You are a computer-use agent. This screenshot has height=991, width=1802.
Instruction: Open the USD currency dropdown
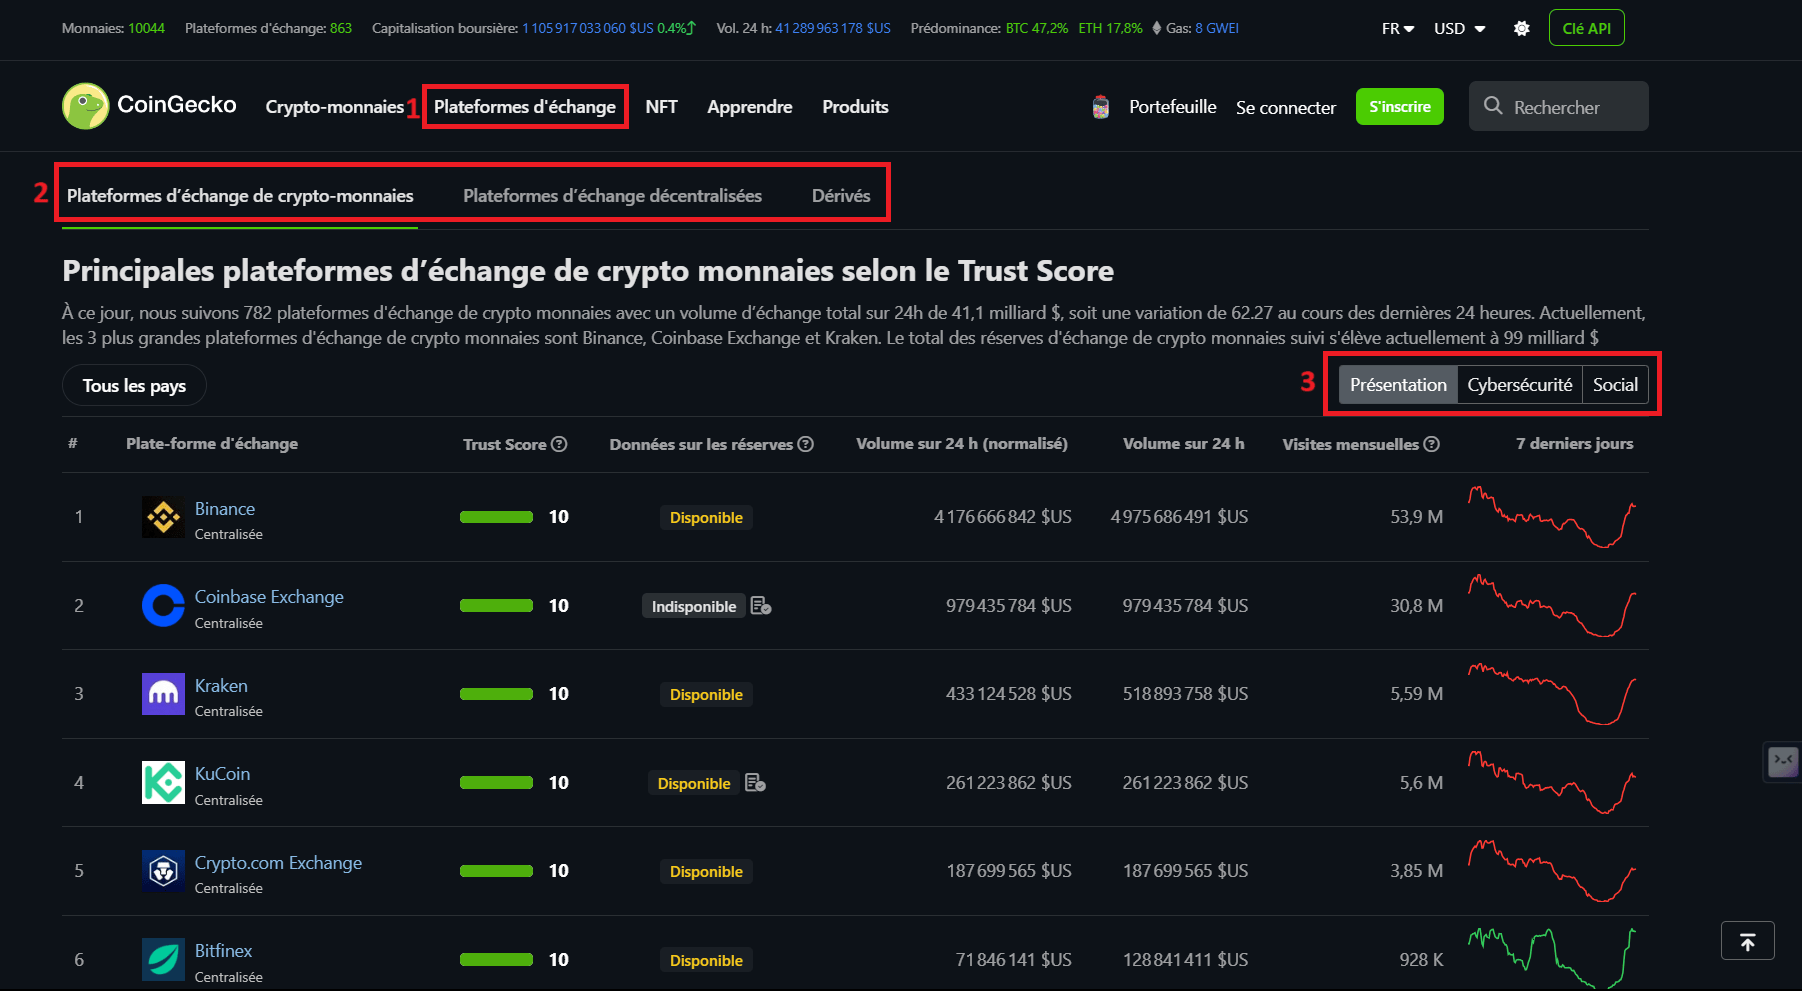click(x=1460, y=28)
